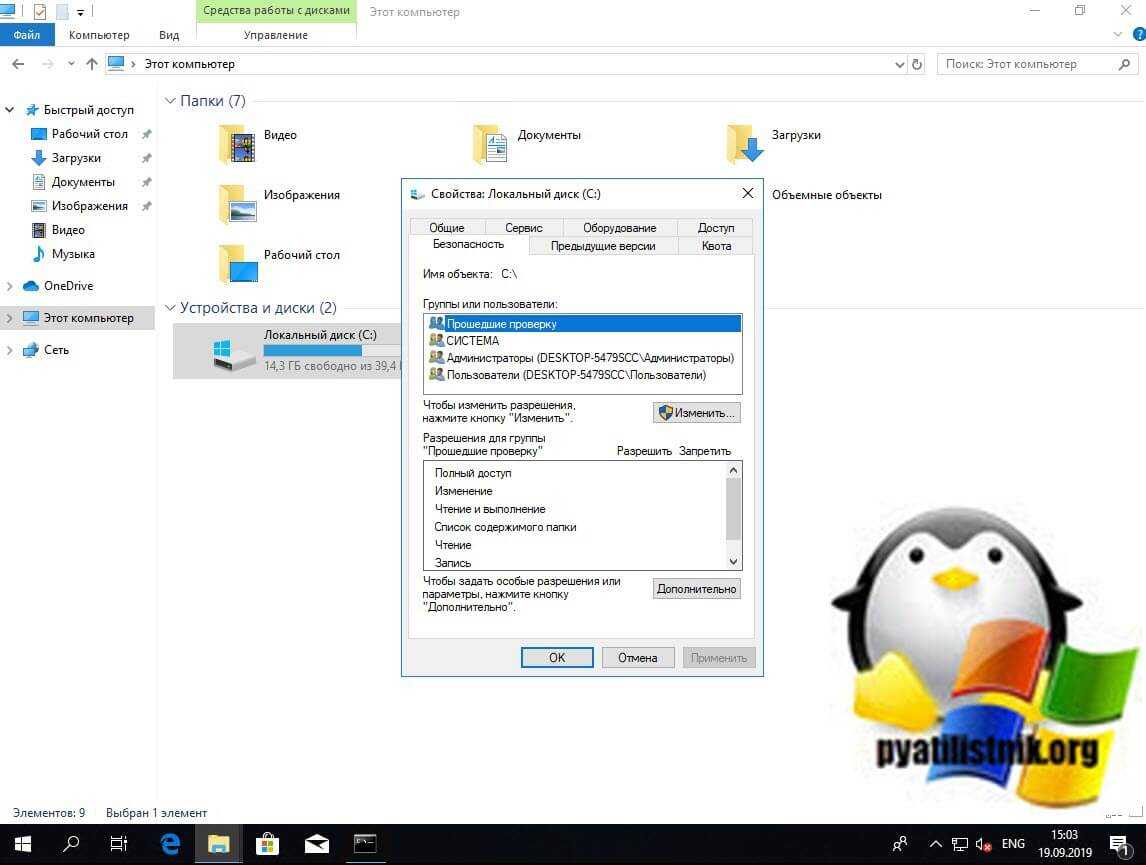Viewport: 1146px width, 865px height.
Task: Open the clock and date flyout
Action: 1065,845
